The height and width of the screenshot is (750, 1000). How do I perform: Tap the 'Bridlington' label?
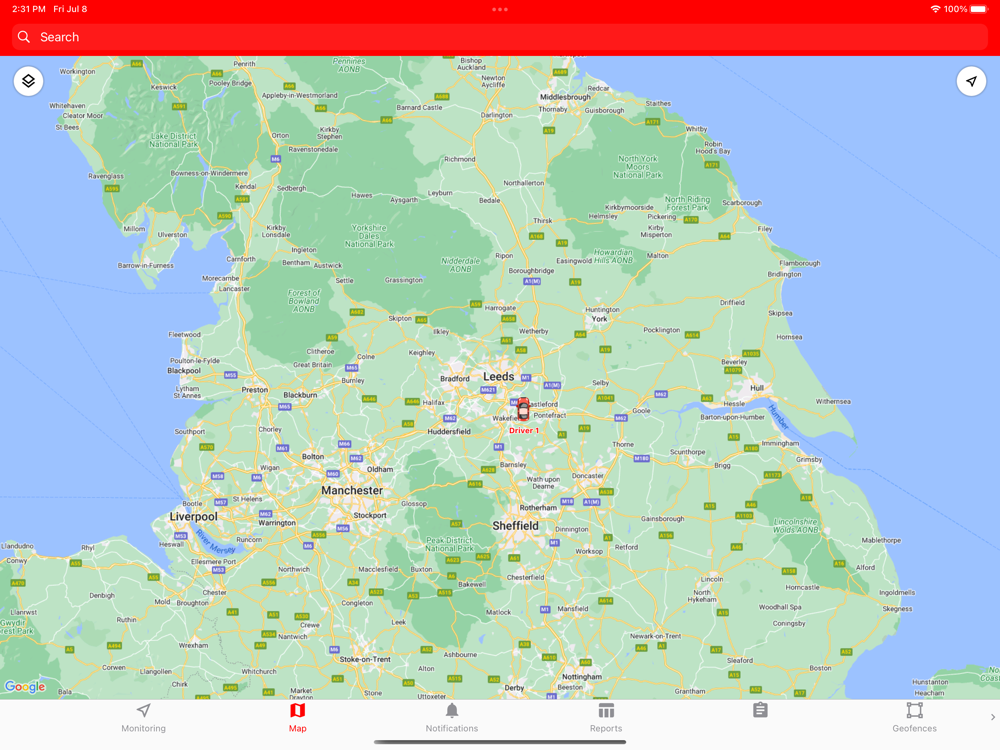(x=784, y=274)
